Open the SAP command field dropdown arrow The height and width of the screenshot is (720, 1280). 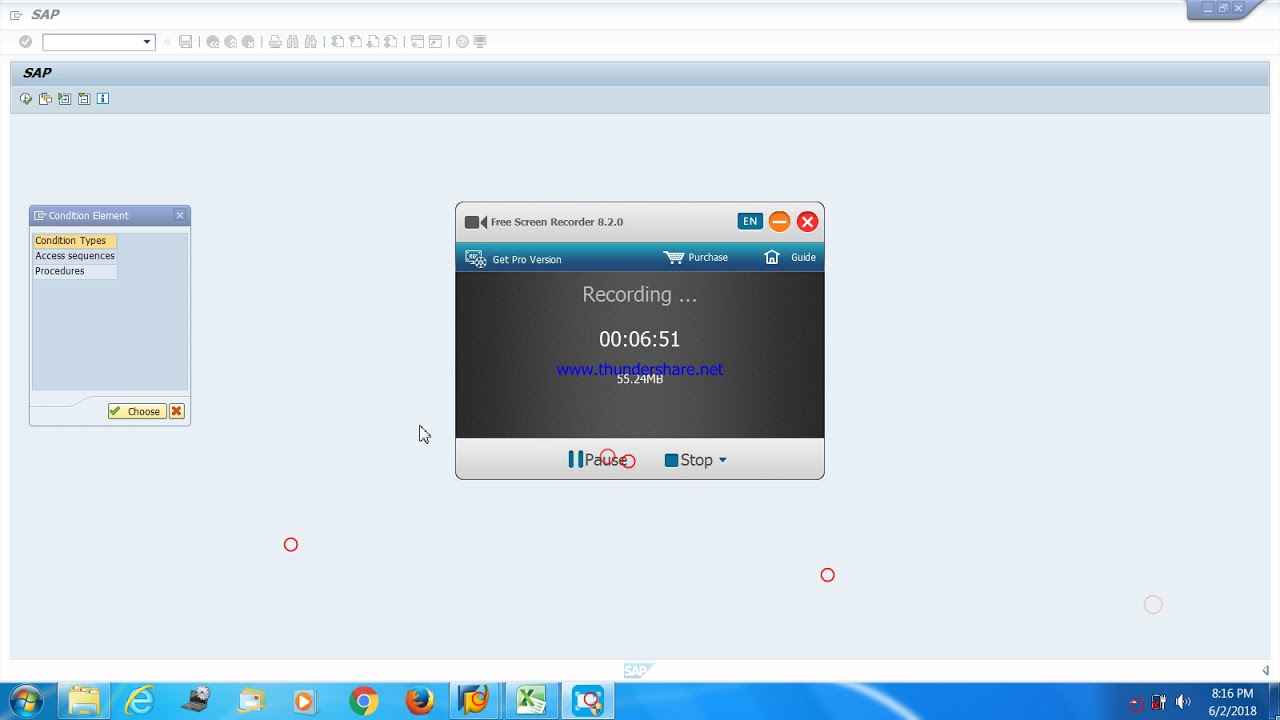click(x=147, y=42)
